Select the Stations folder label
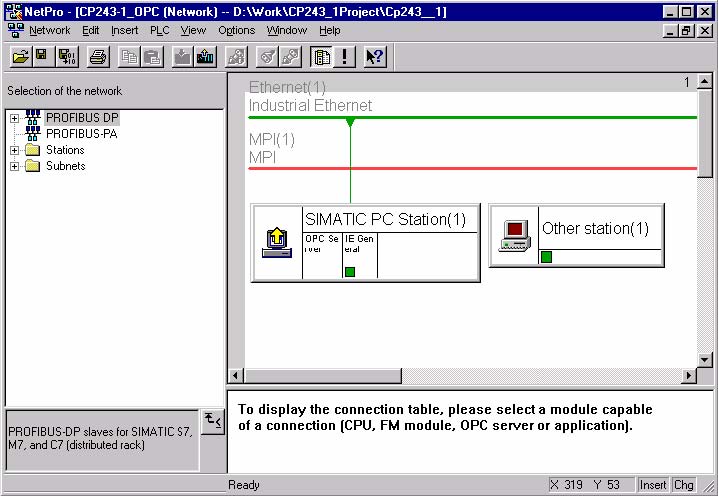Screen dimensions: 718x496 point(65,150)
